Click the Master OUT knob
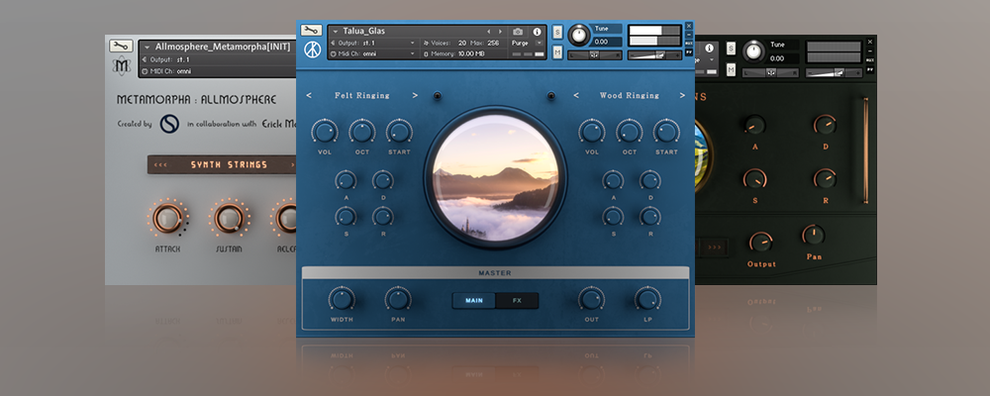 pyautogui.click(x=592, y=299)
